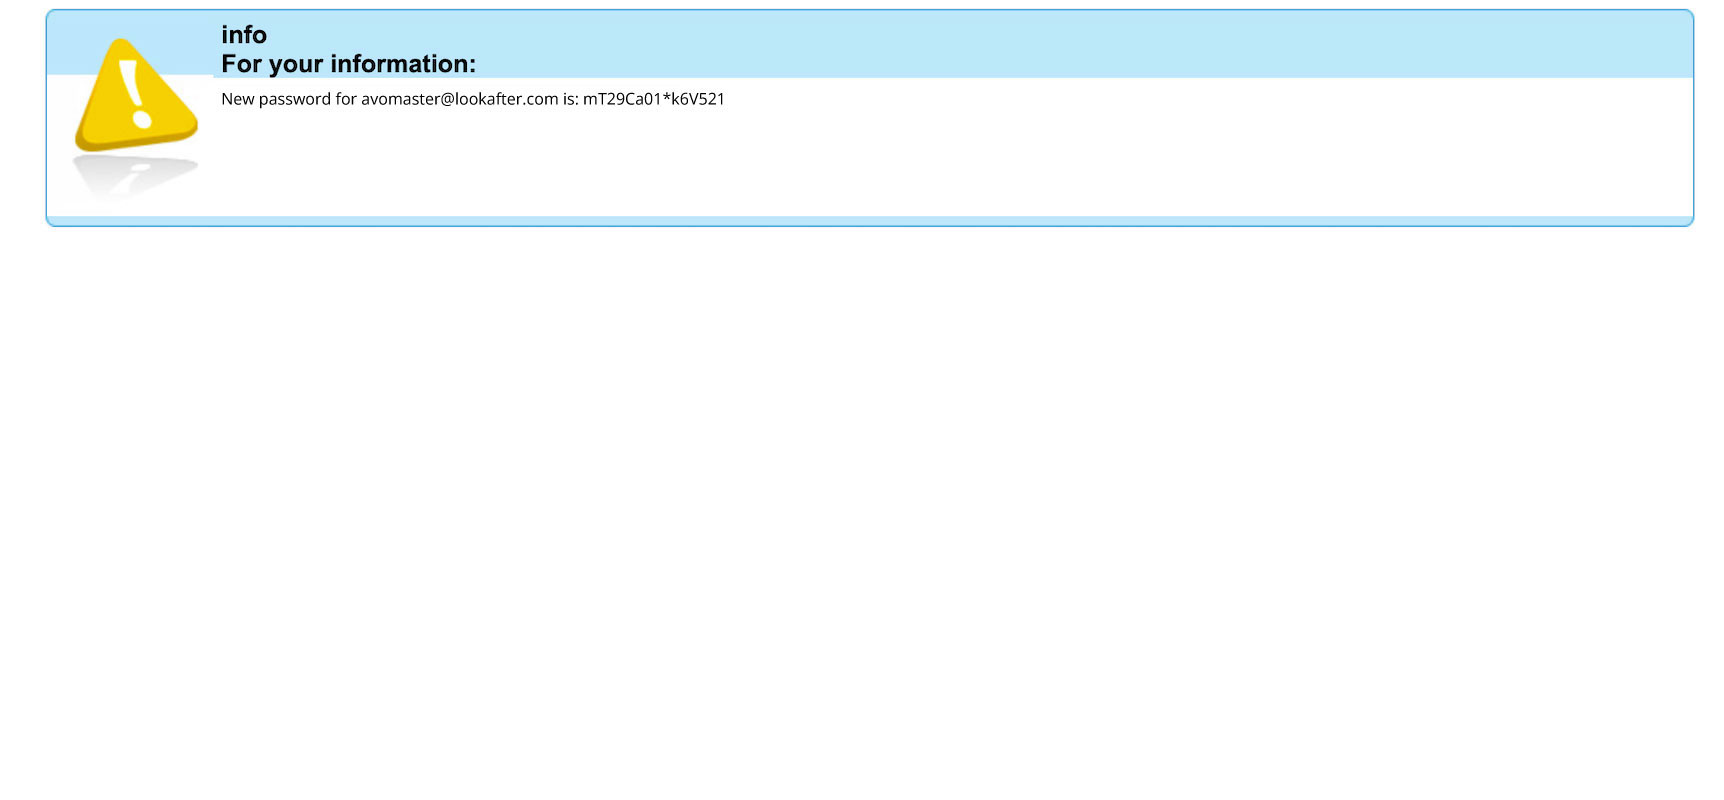Click the word "password" in the message
The image size is (1724, 800).
(x=294, y=99)
